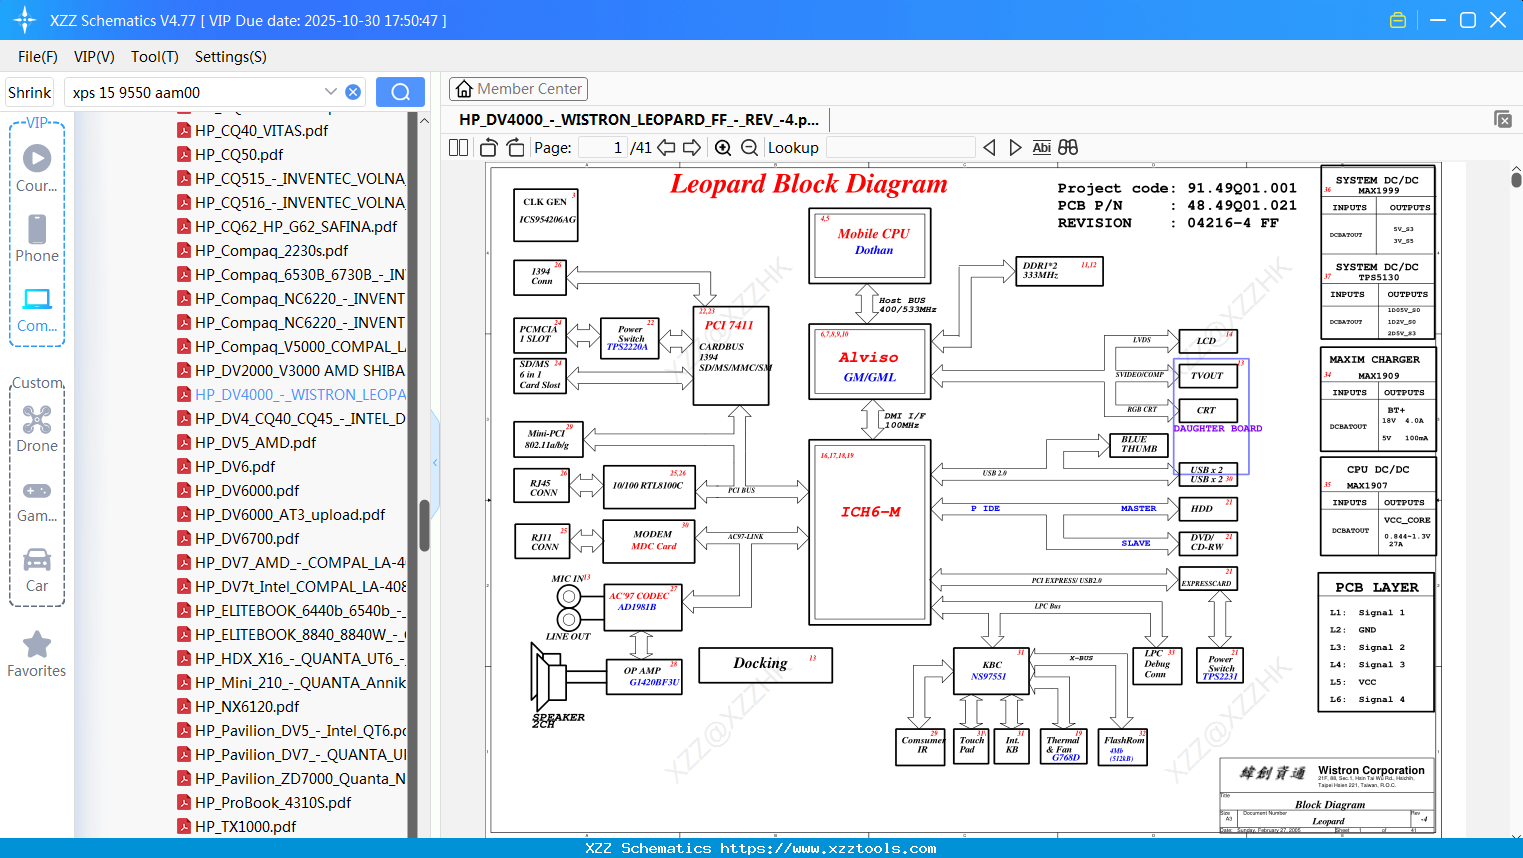Image resolution: width=1523 pixels, height=858 pixels.
Task: Click the Docking block in diagram
Action: [x=765, y=664]
